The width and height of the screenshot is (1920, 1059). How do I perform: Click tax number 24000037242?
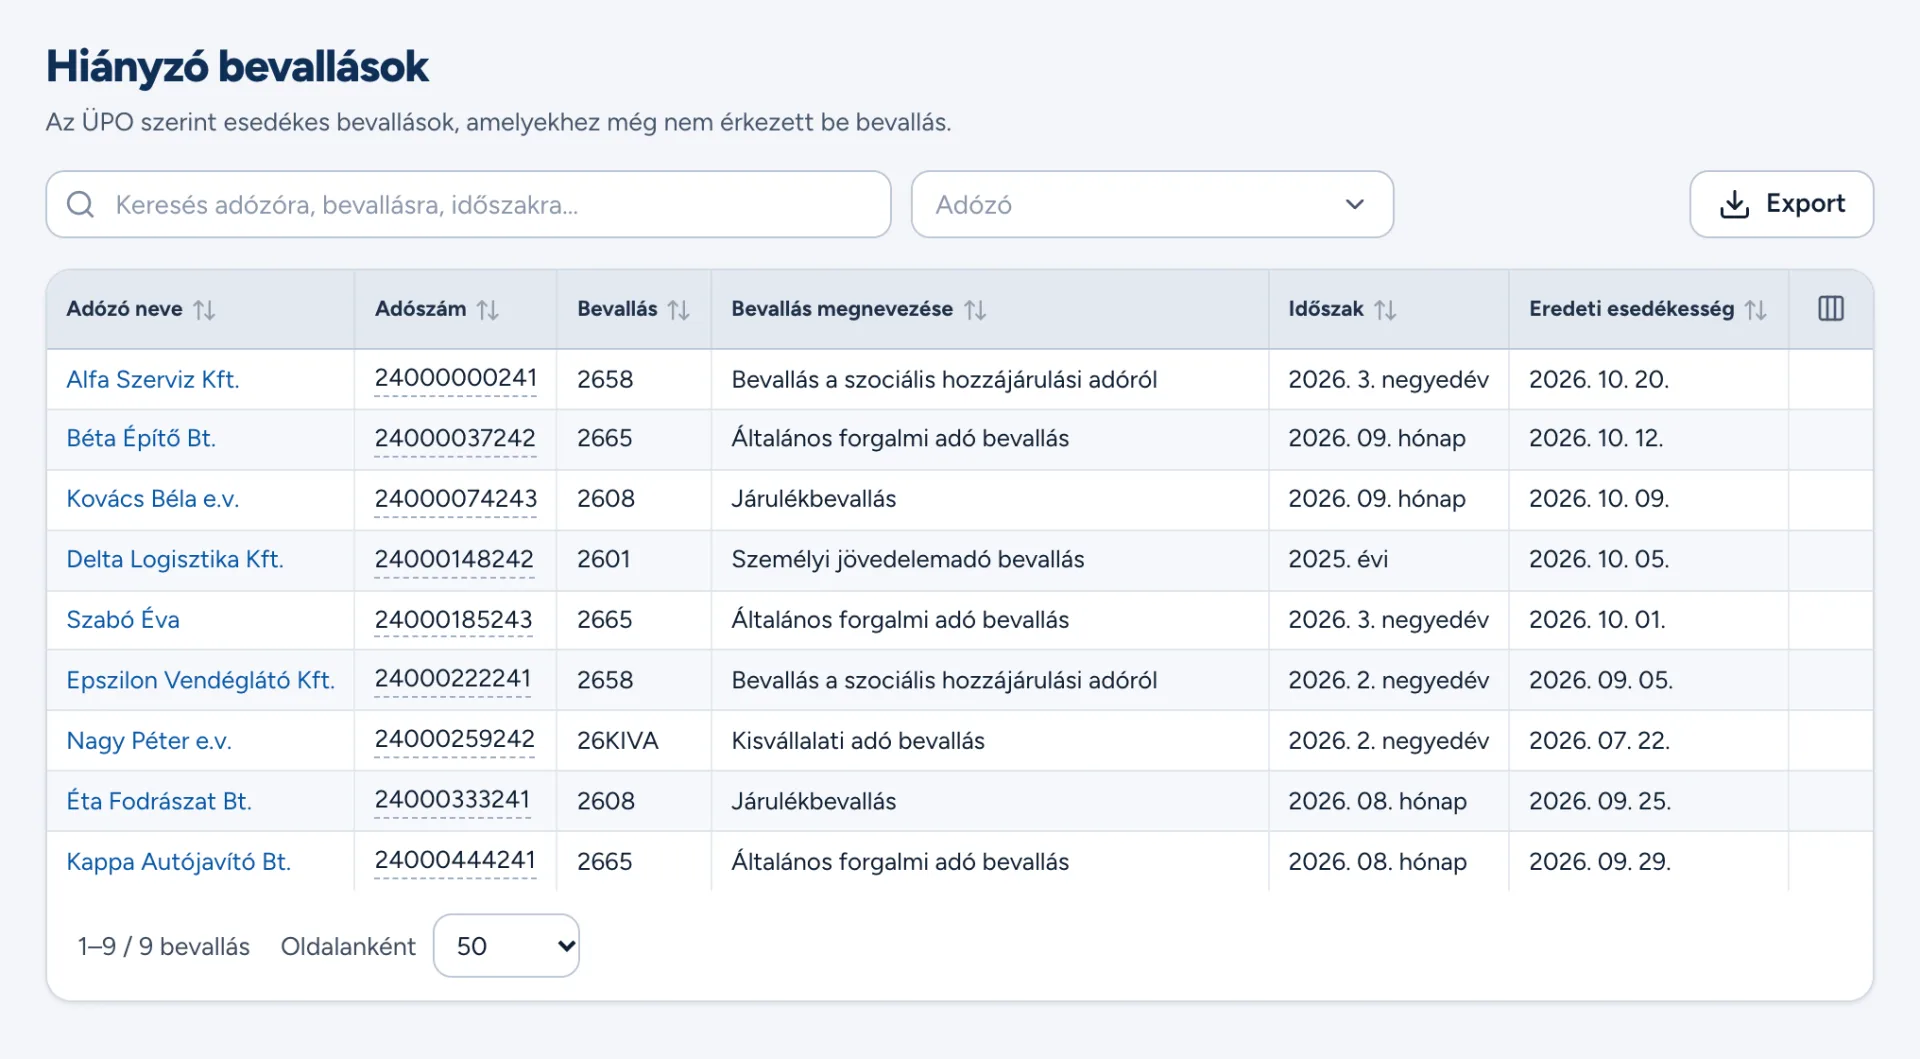coord(455,438)
